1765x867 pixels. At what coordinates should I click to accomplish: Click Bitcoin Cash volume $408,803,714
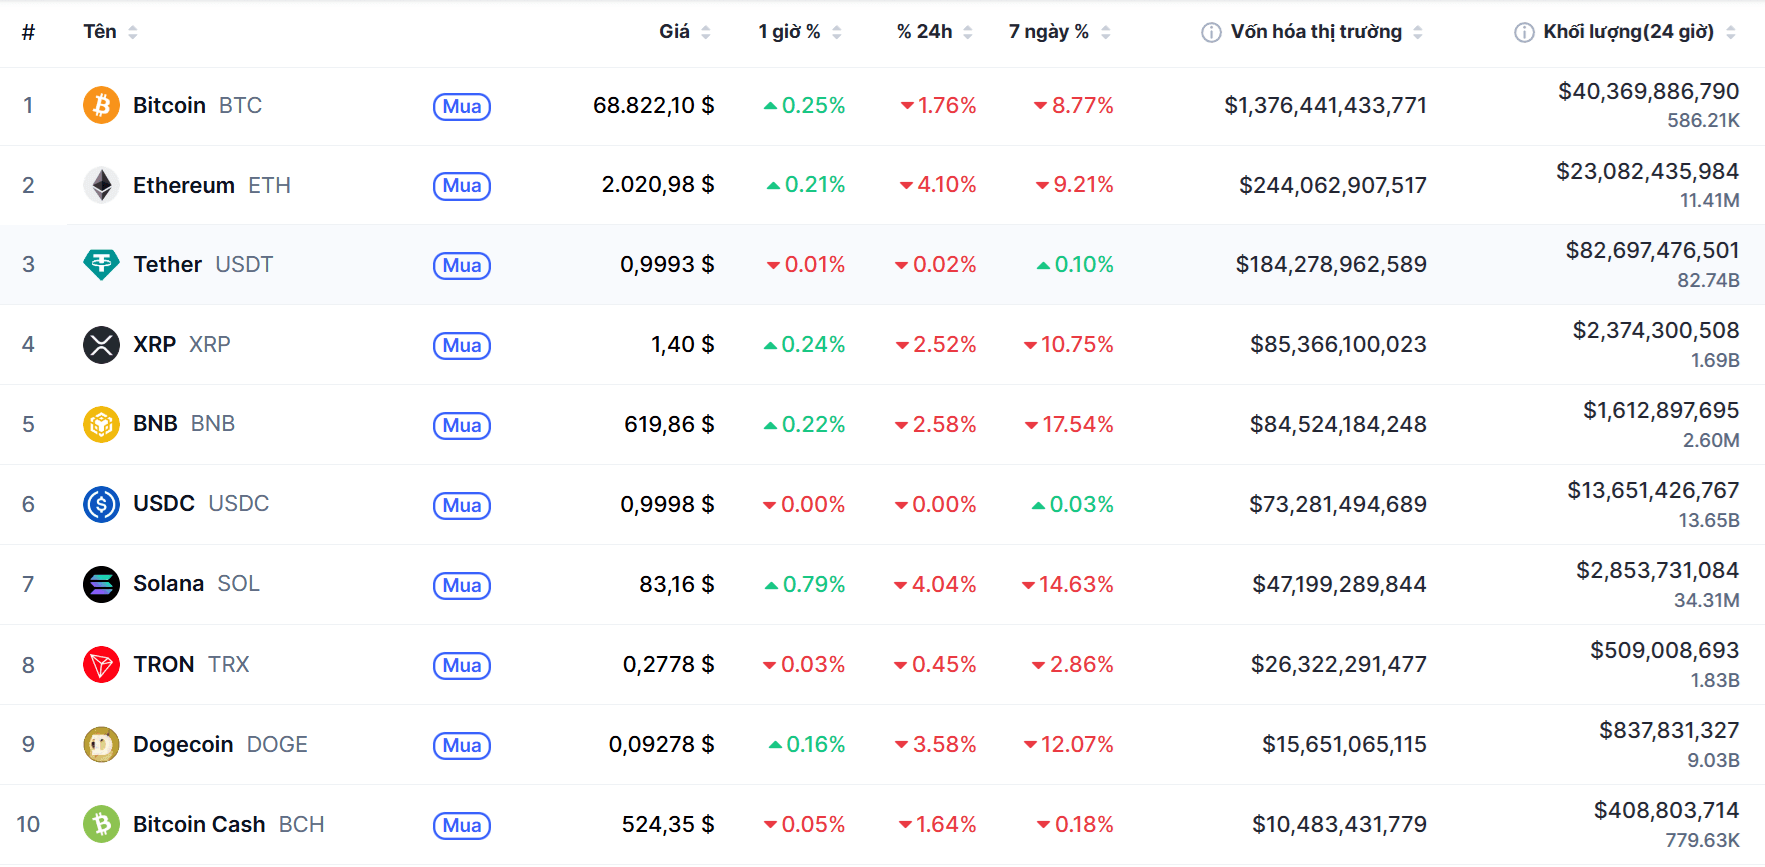coord(1666,811)
